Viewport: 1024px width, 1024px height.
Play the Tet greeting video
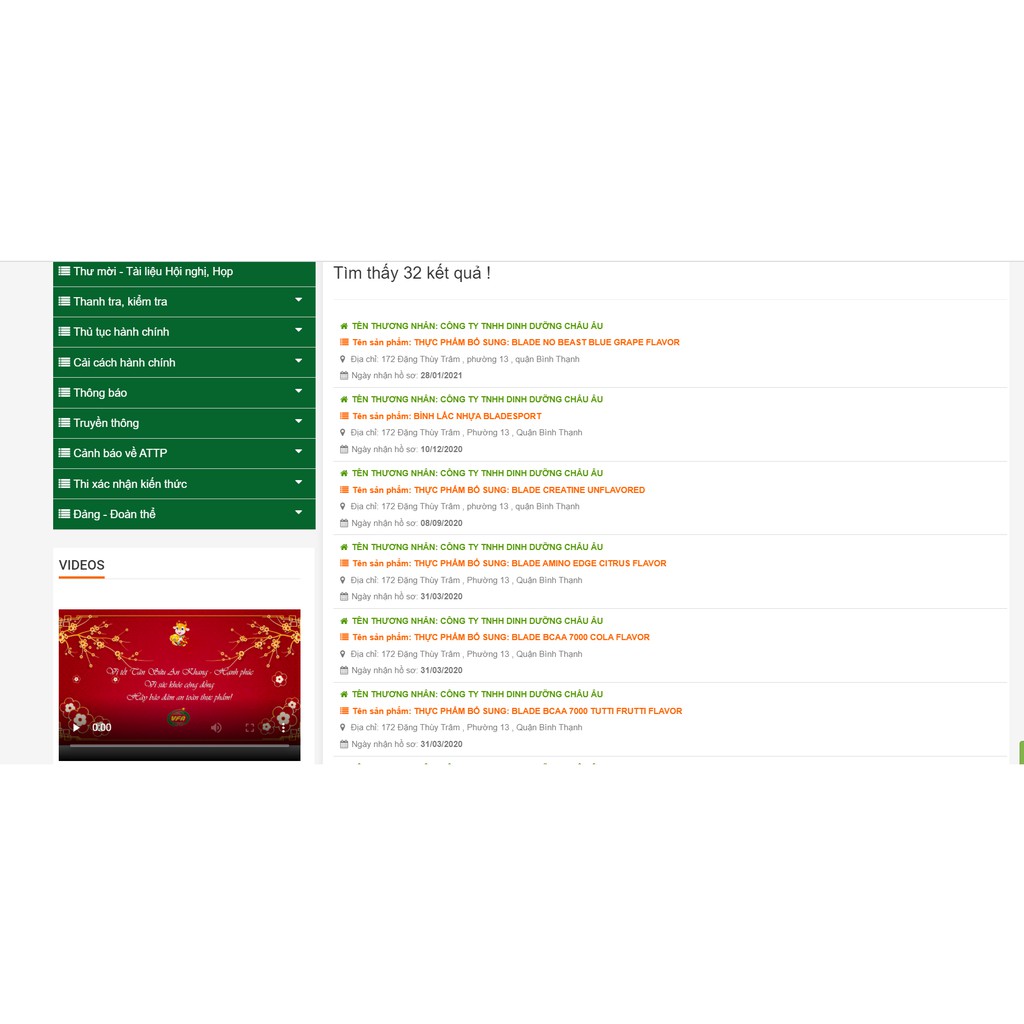[x=76, y=727]
